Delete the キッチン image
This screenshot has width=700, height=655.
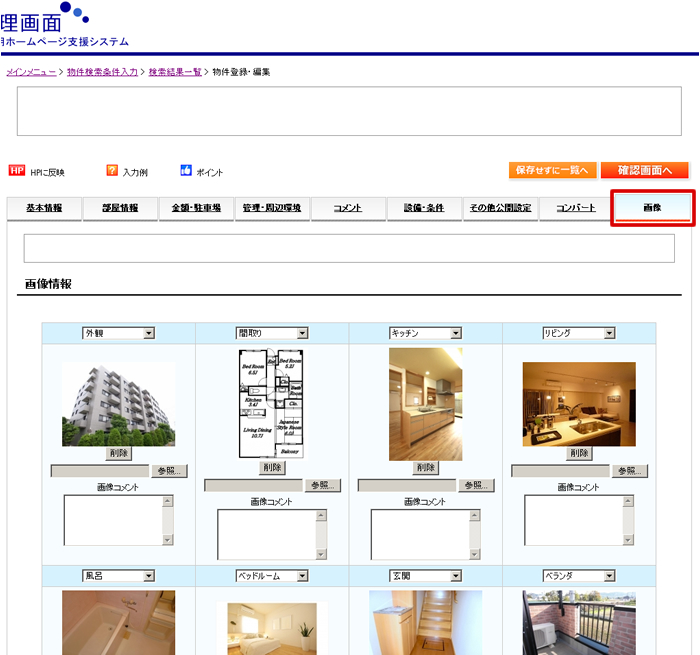[426, 468]
